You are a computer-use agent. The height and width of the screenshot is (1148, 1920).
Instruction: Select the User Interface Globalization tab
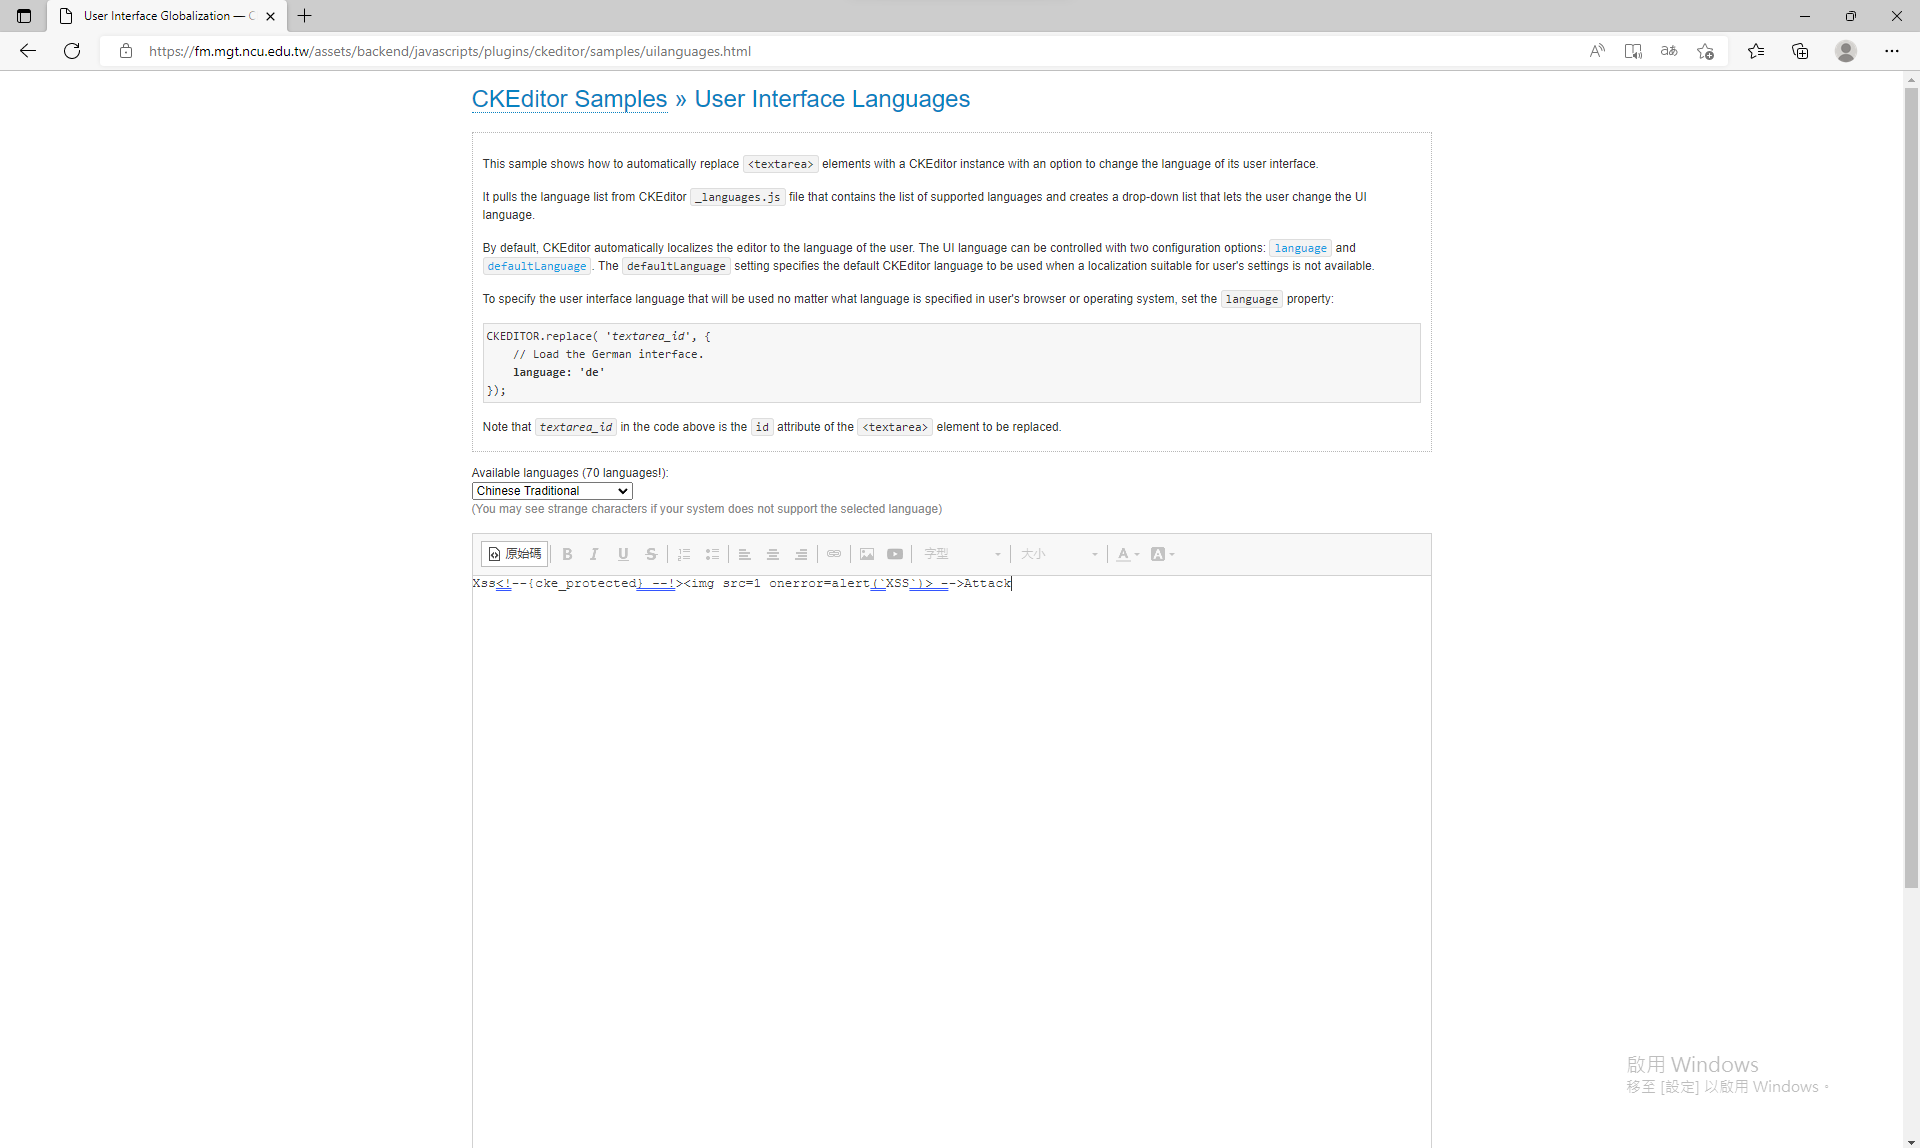coord(167,16)
